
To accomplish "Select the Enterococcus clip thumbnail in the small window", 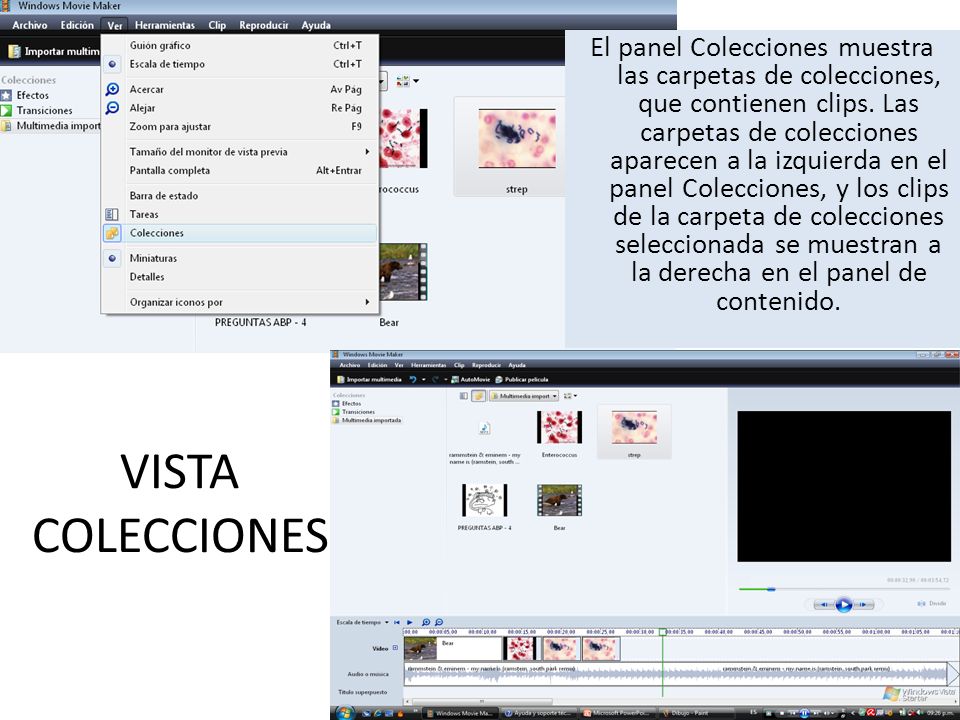I will coord(560,427).
